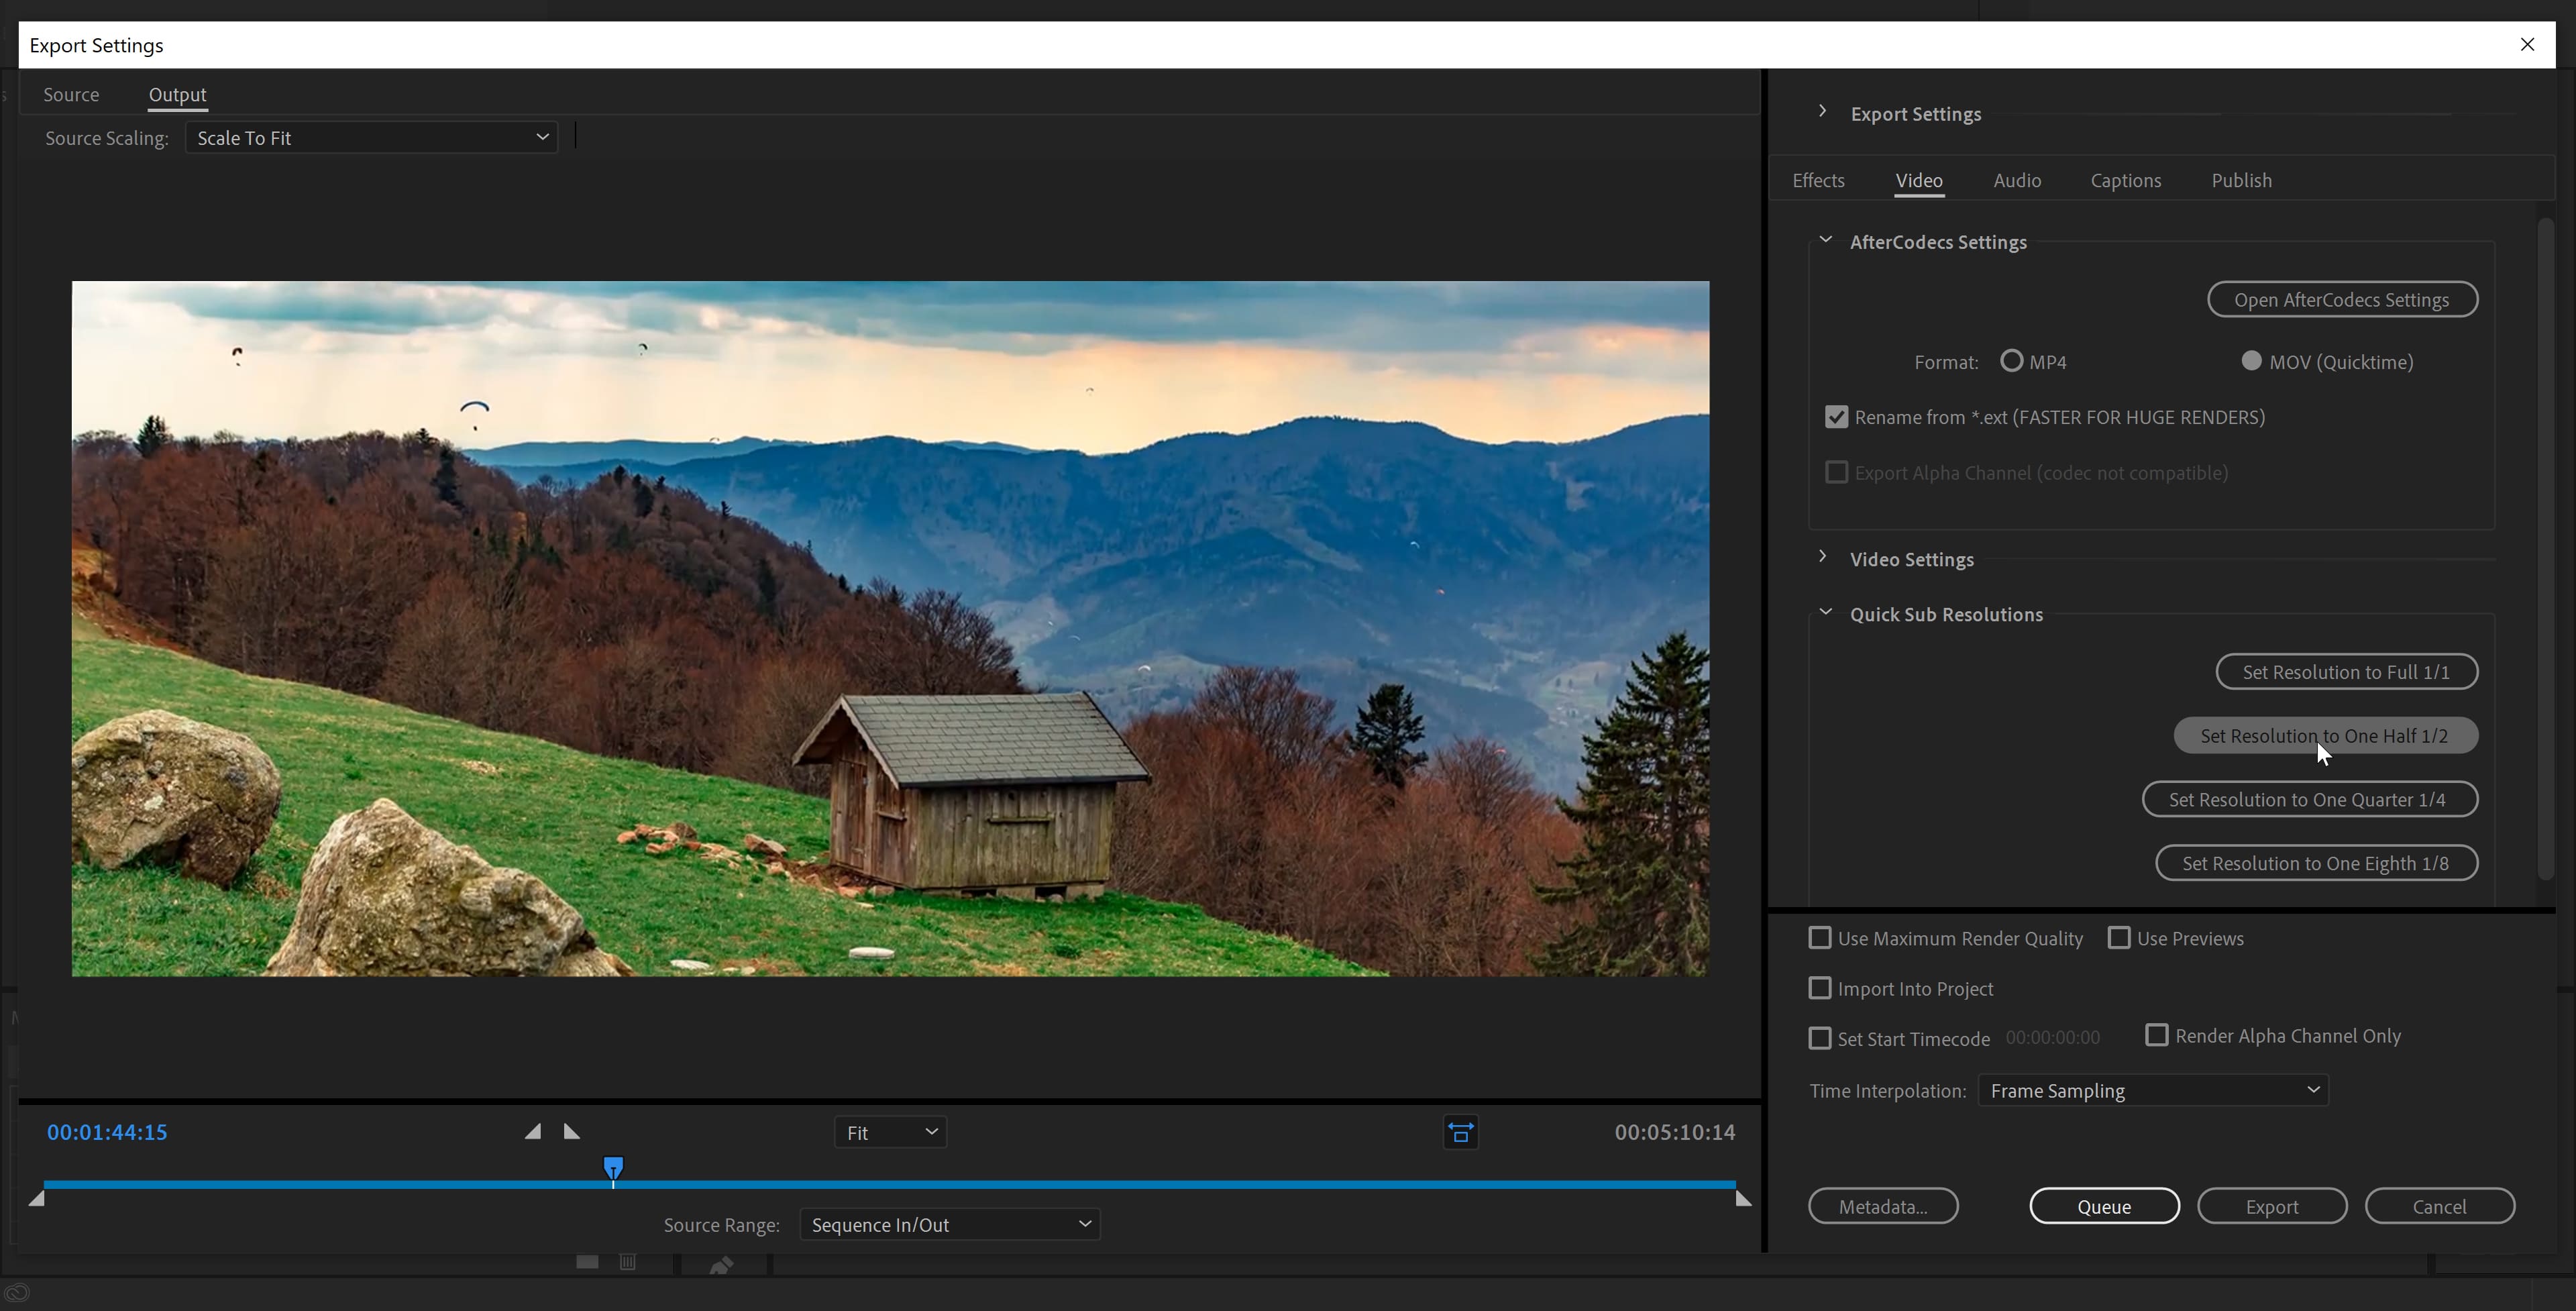The image size is (2576, 1311).
Task: Select the MP4 format radio button
Action: (2011, 361)
